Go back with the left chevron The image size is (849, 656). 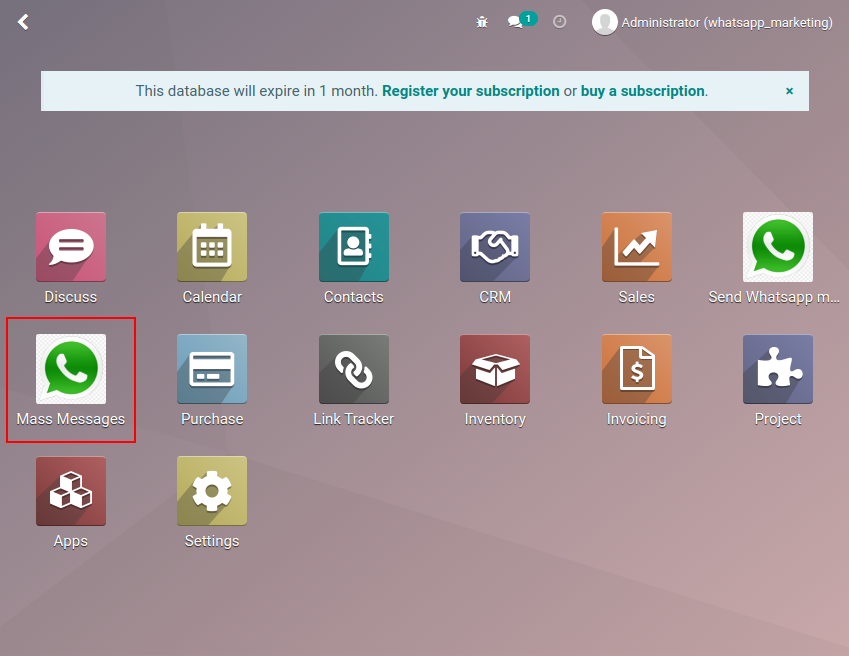click(23, 22)
